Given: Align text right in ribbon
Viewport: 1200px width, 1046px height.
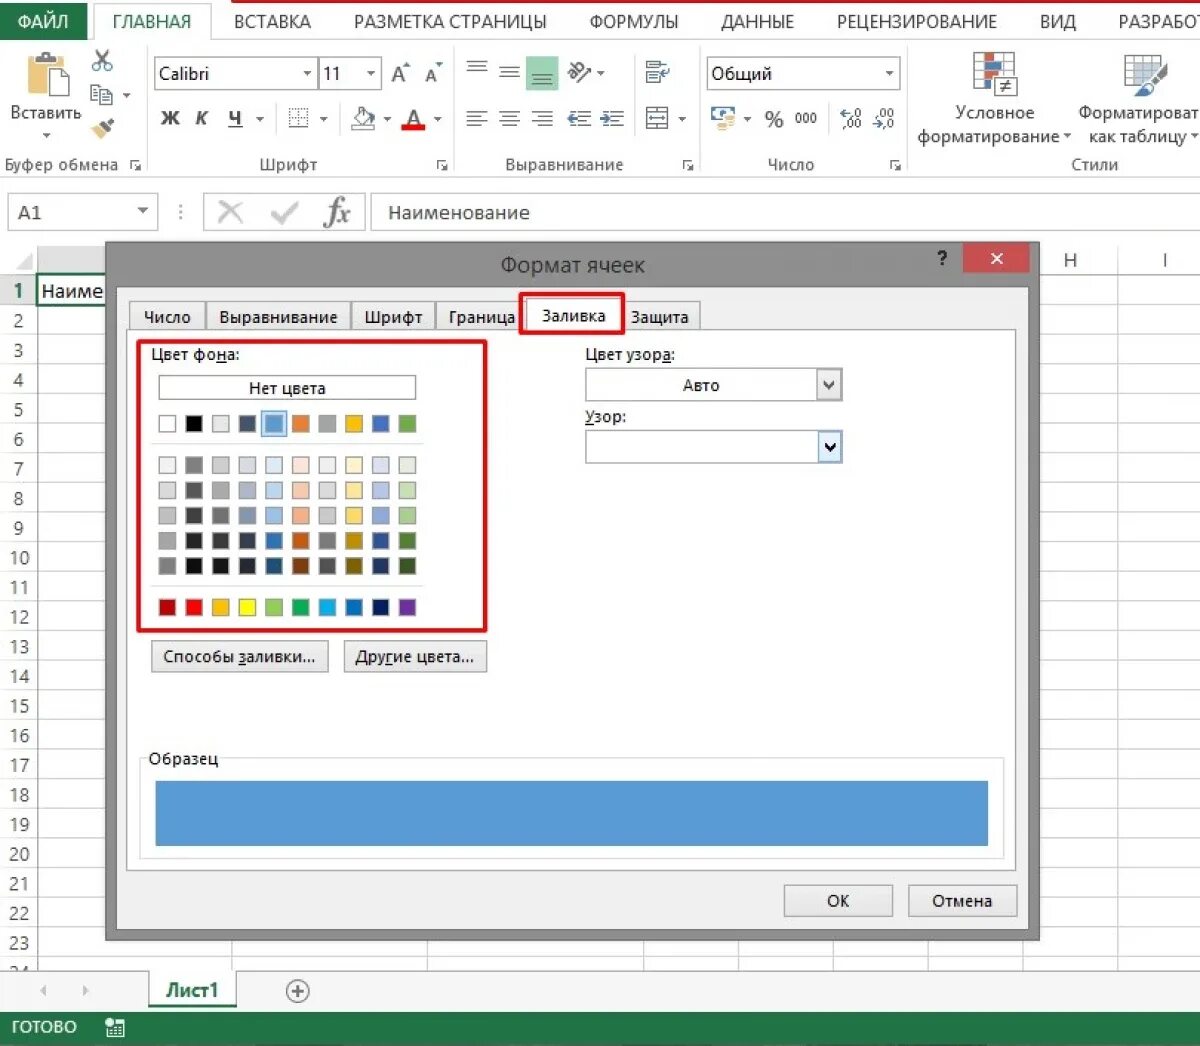Looking at the screenshot, I should pos(542,119).
